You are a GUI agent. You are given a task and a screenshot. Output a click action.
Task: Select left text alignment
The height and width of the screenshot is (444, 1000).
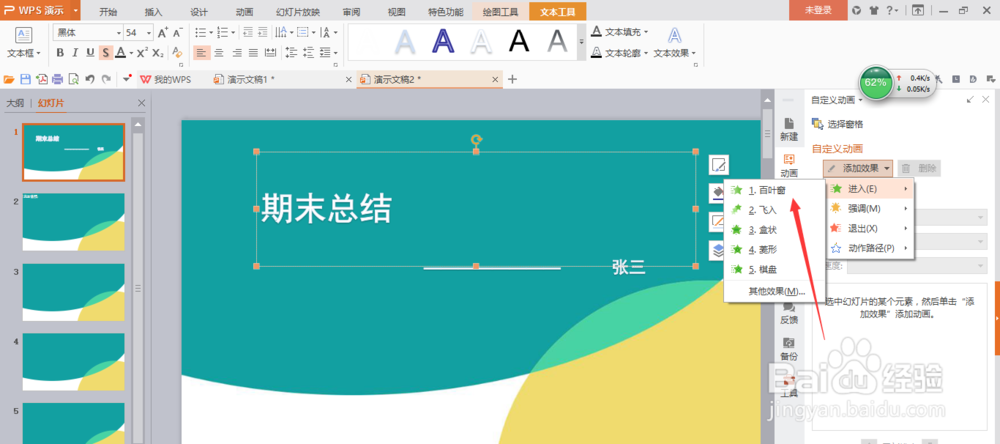202,53
